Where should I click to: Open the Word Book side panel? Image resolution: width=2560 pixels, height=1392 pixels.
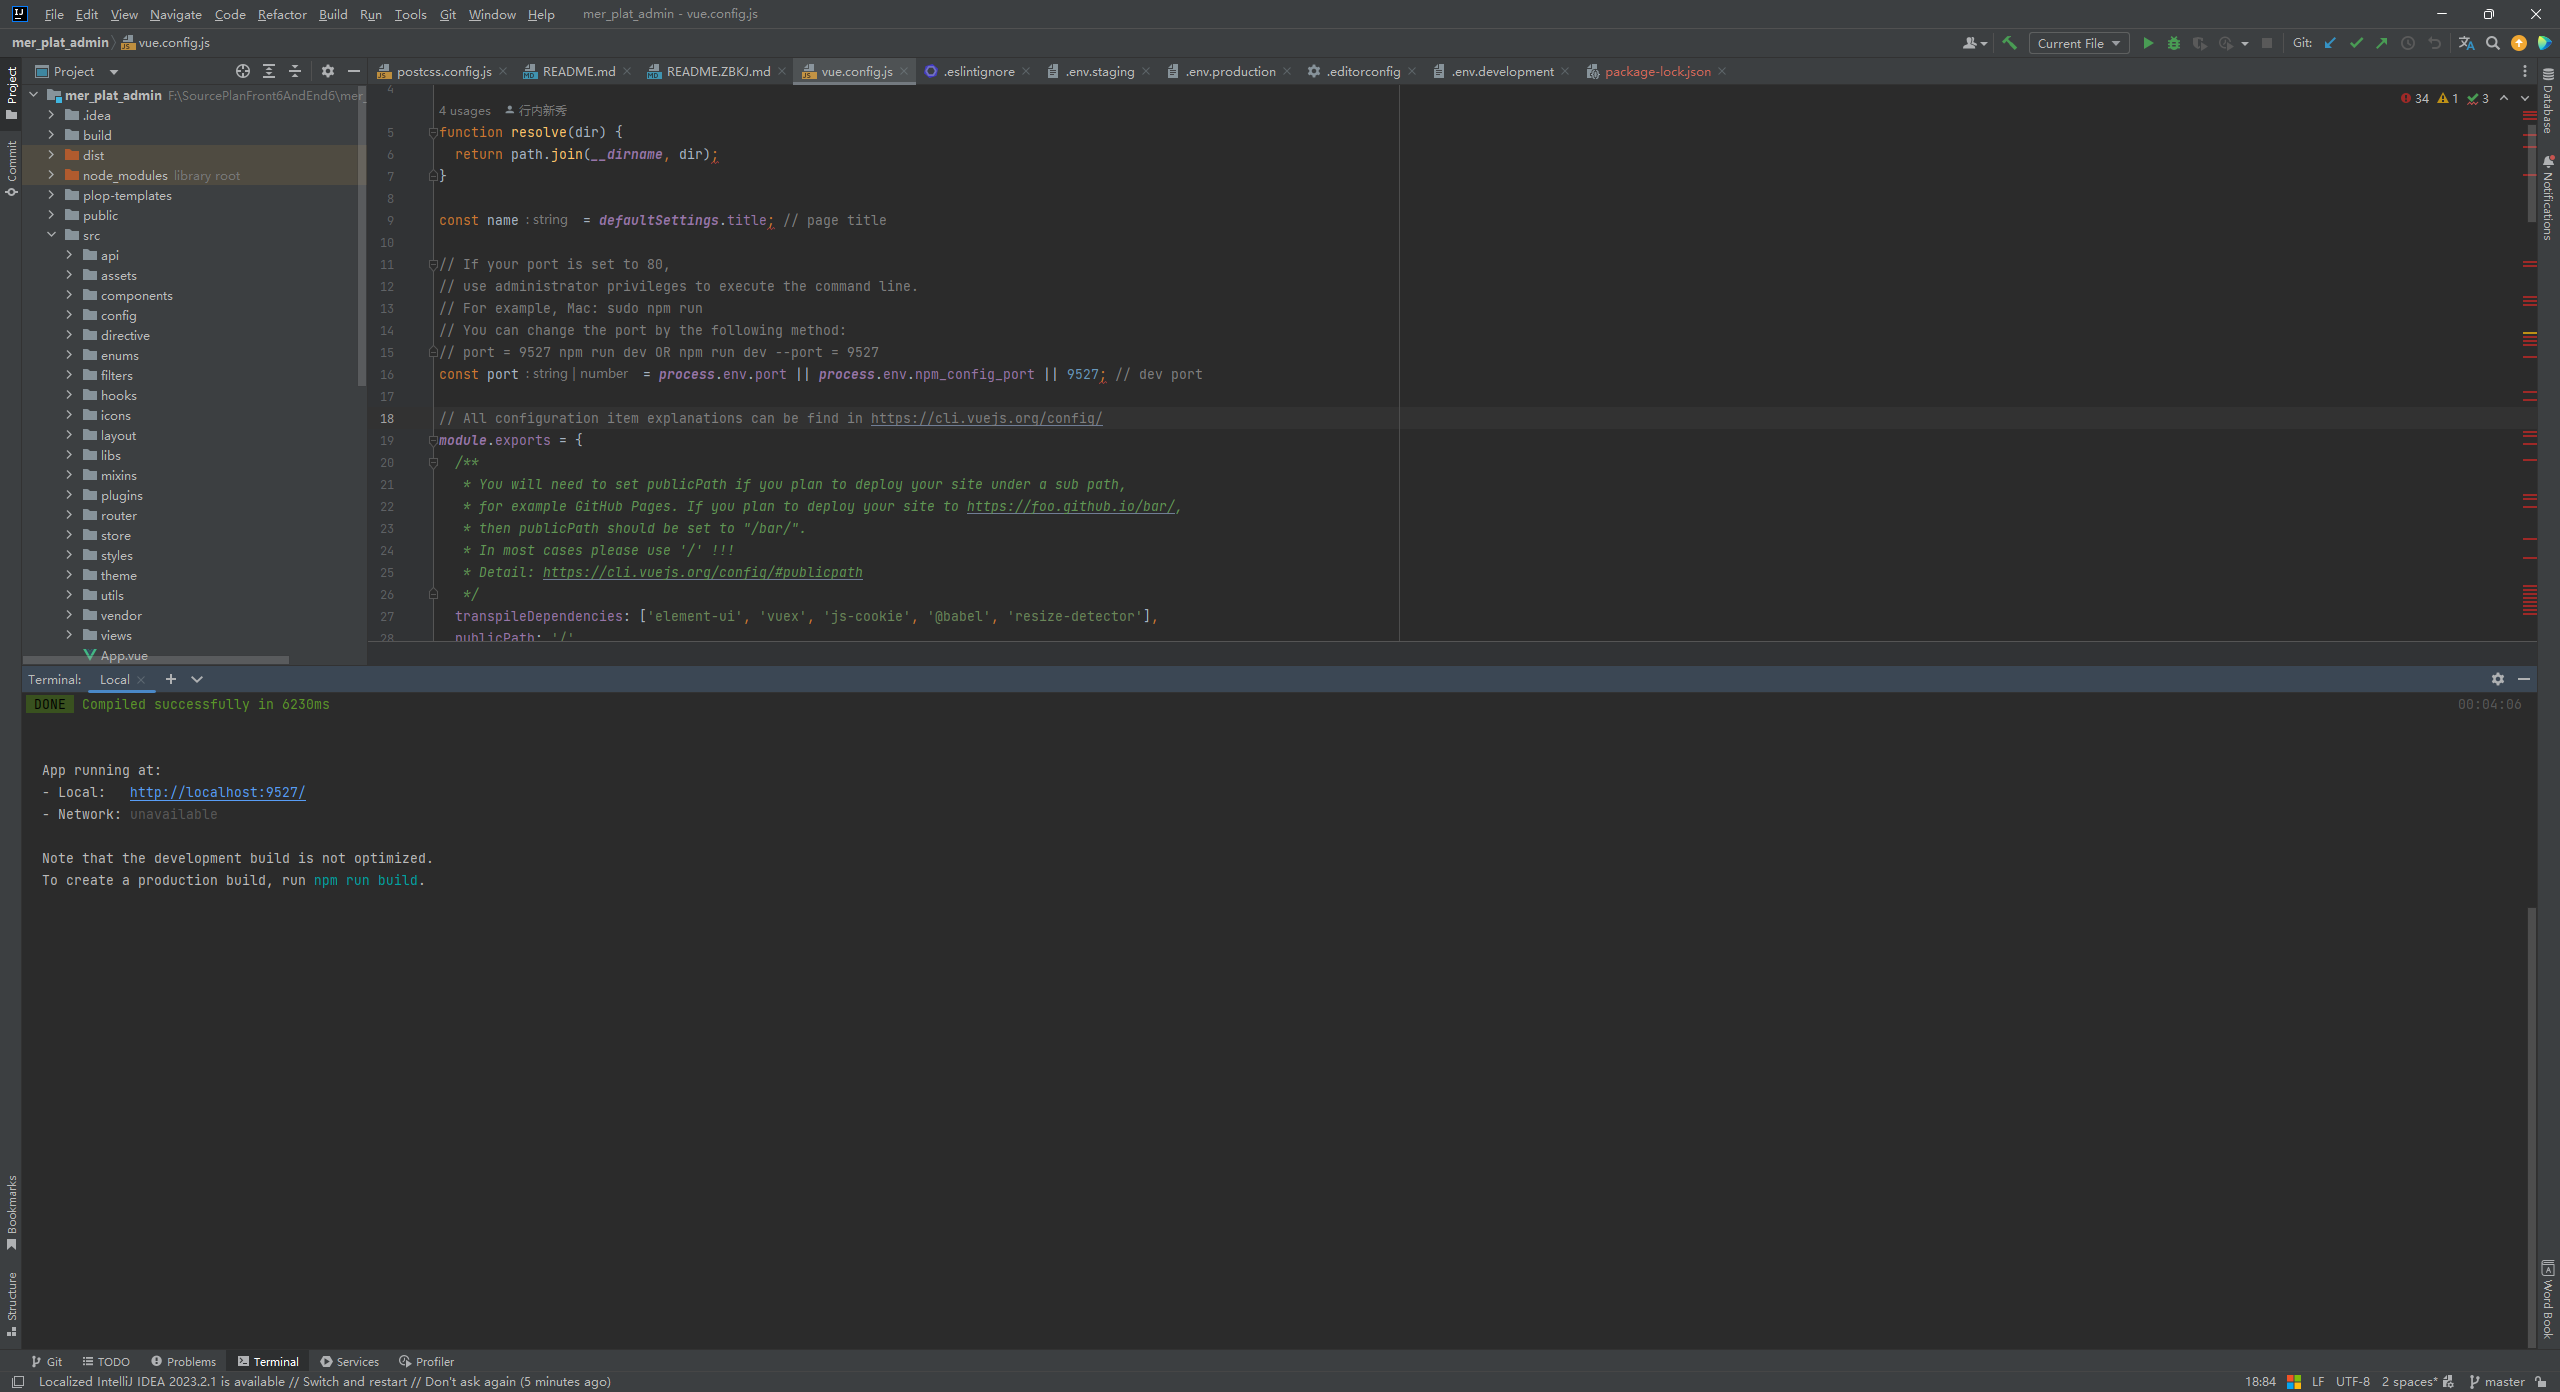coord(2548,1300)
